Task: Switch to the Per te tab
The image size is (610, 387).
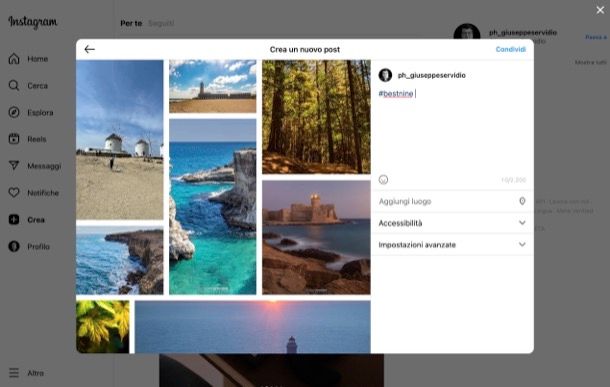Action: coord(131,23)
